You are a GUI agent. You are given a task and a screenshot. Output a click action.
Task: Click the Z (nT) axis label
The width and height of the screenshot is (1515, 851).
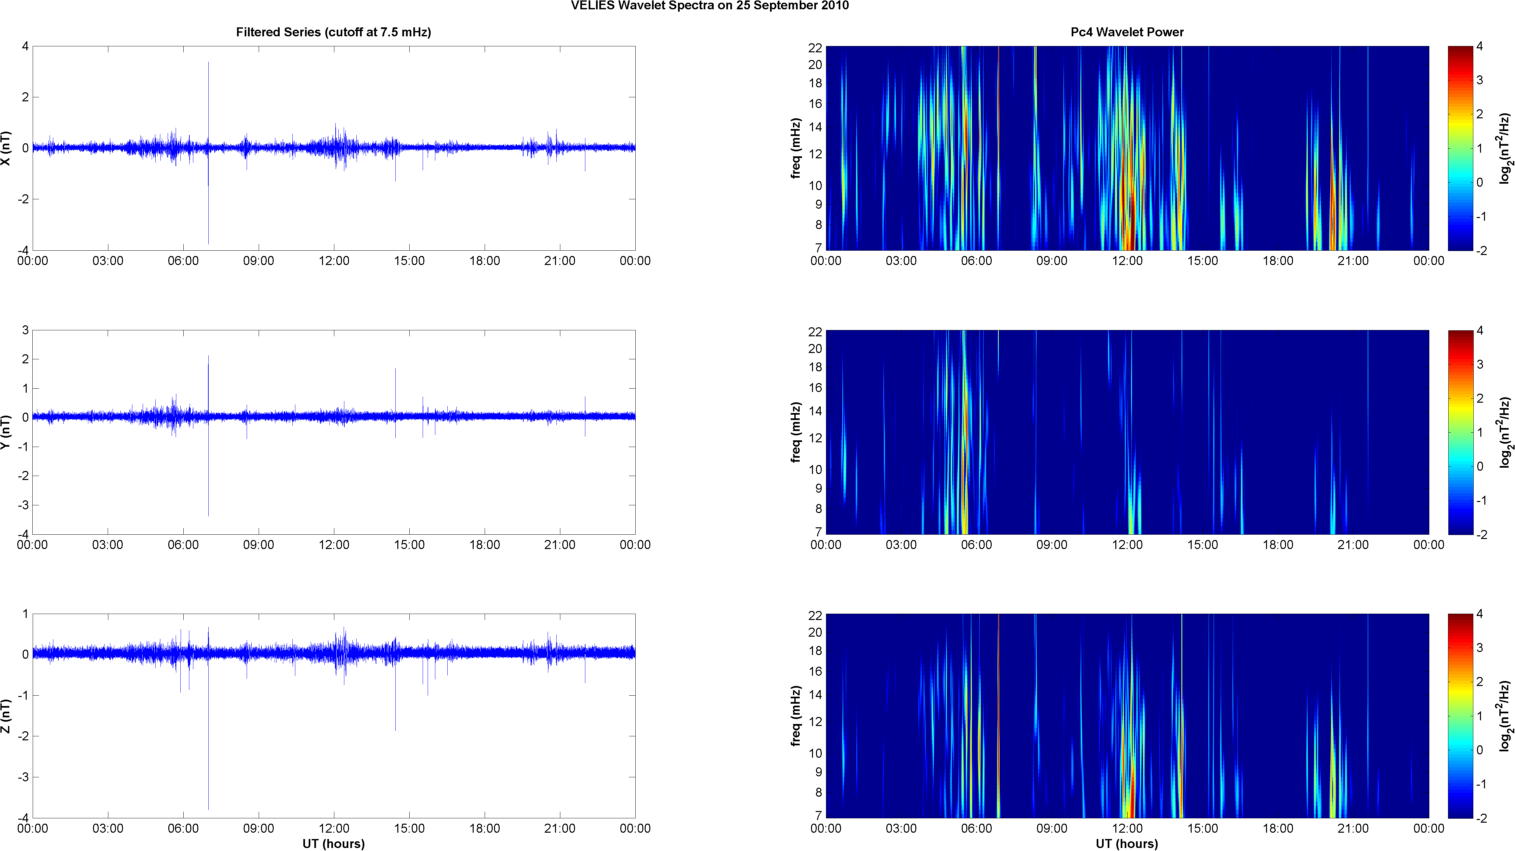point(7,716)
